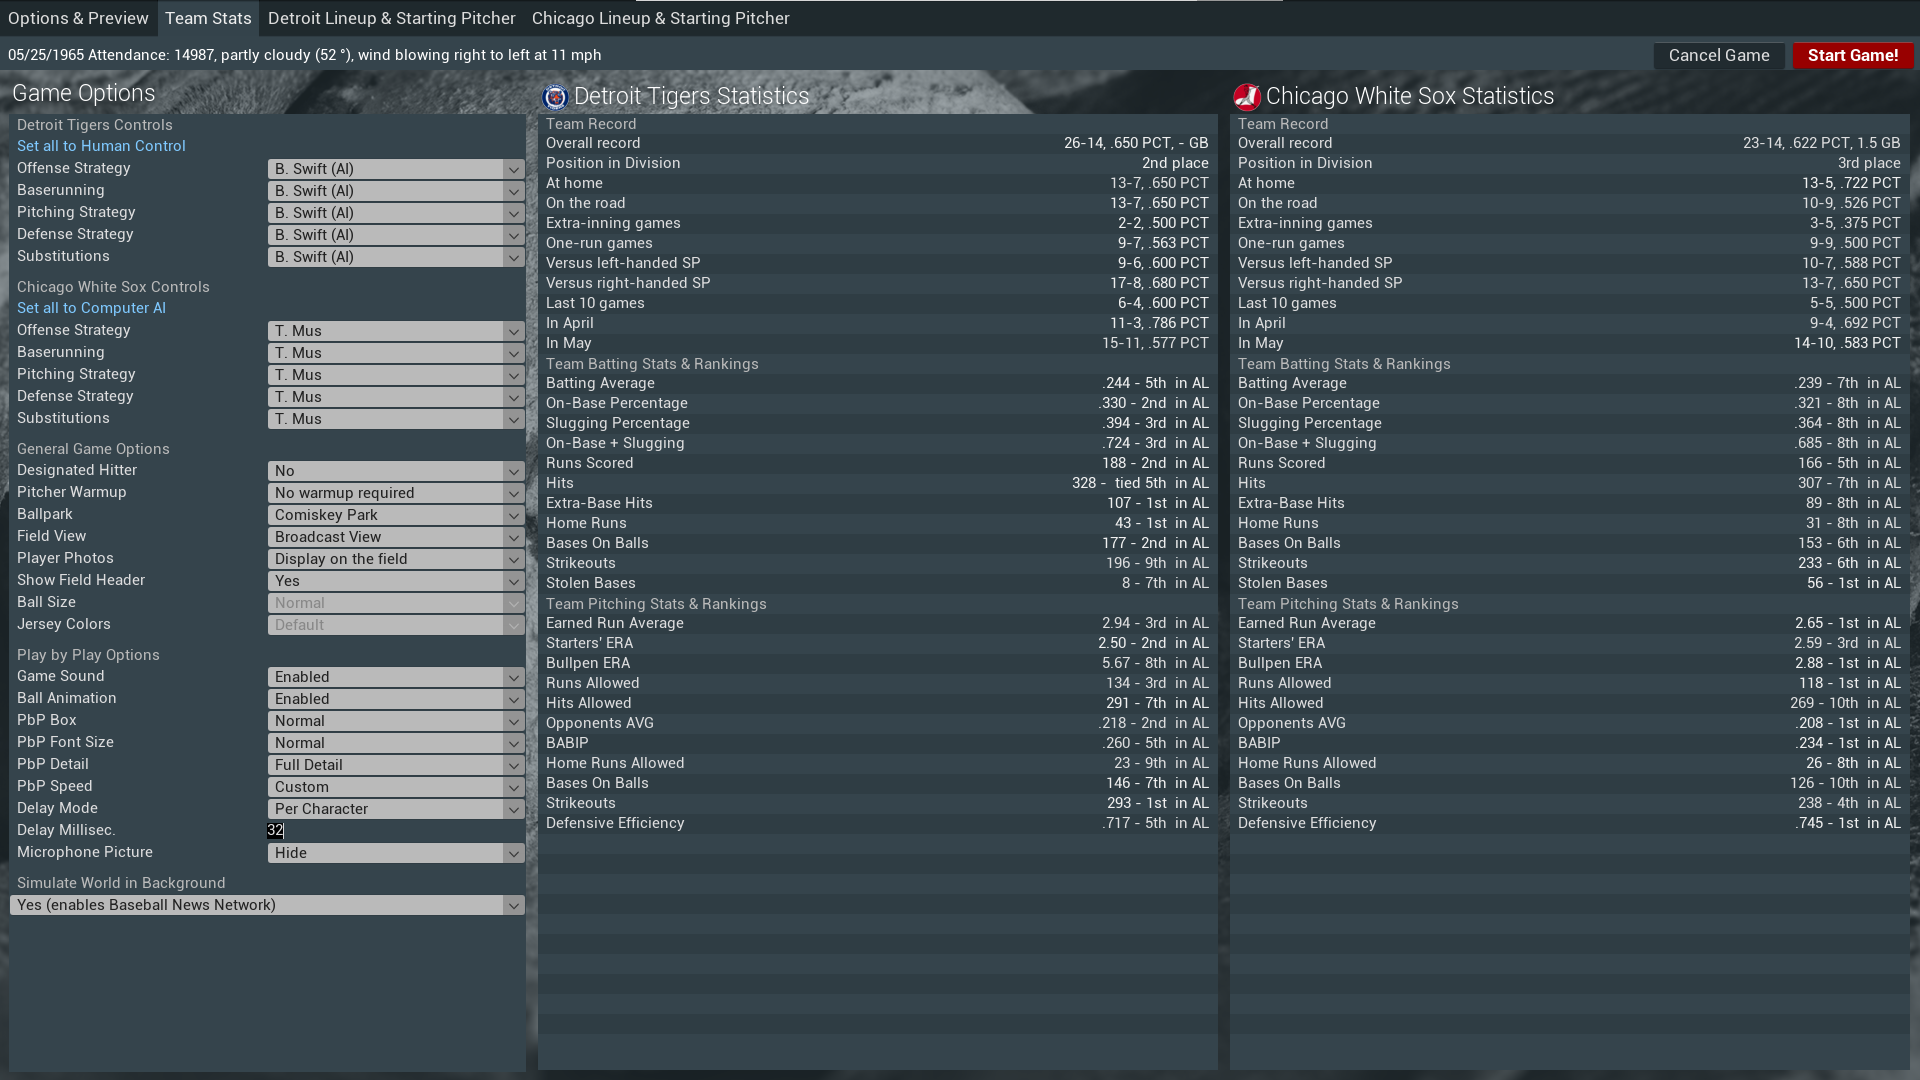Click Detroit Bullpen ERA 5.67 value

tap(1155, 663)
